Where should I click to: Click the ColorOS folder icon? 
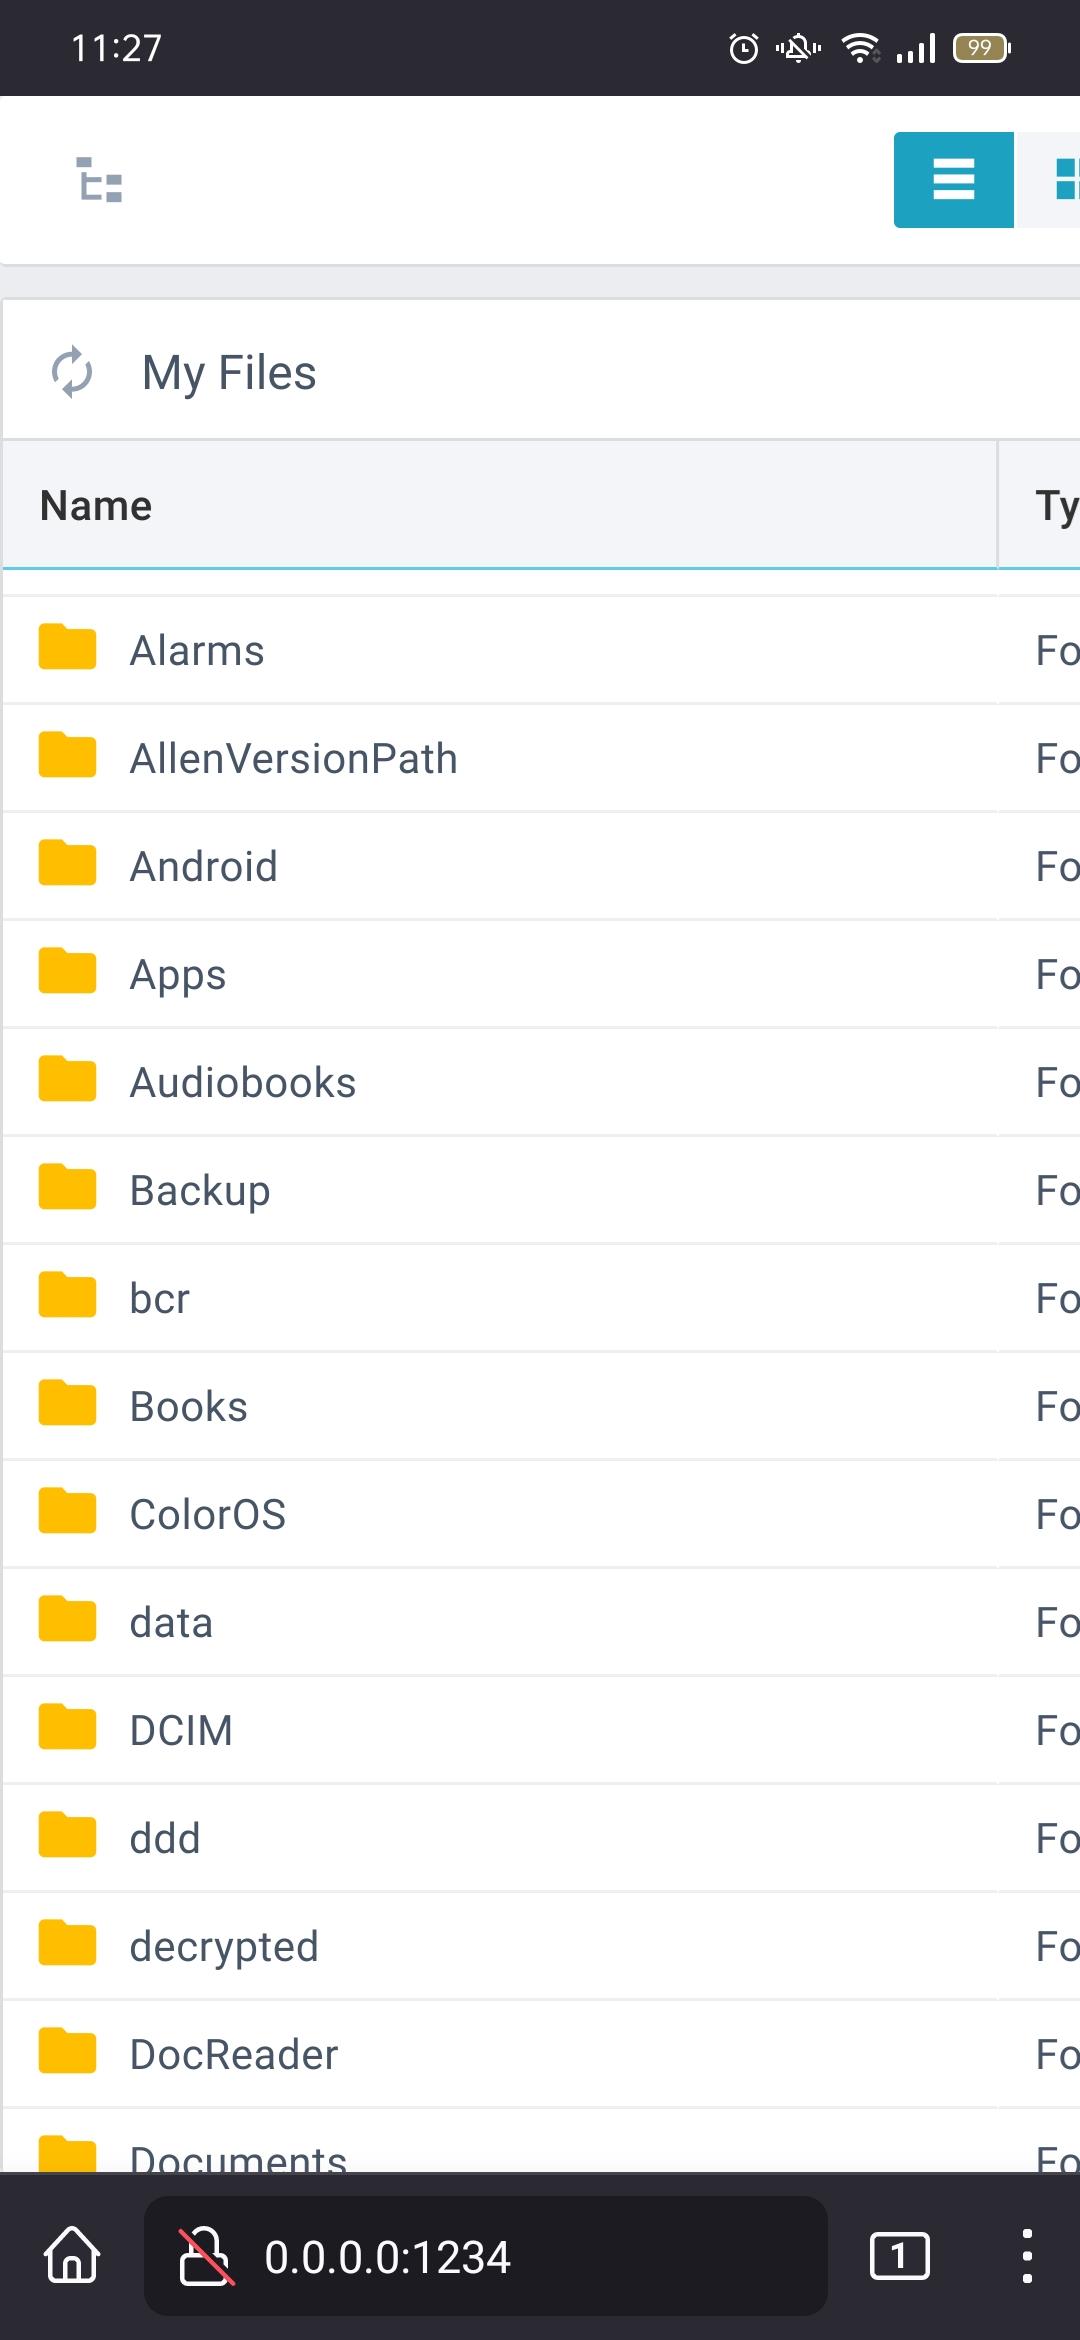tap(67, 1511)
